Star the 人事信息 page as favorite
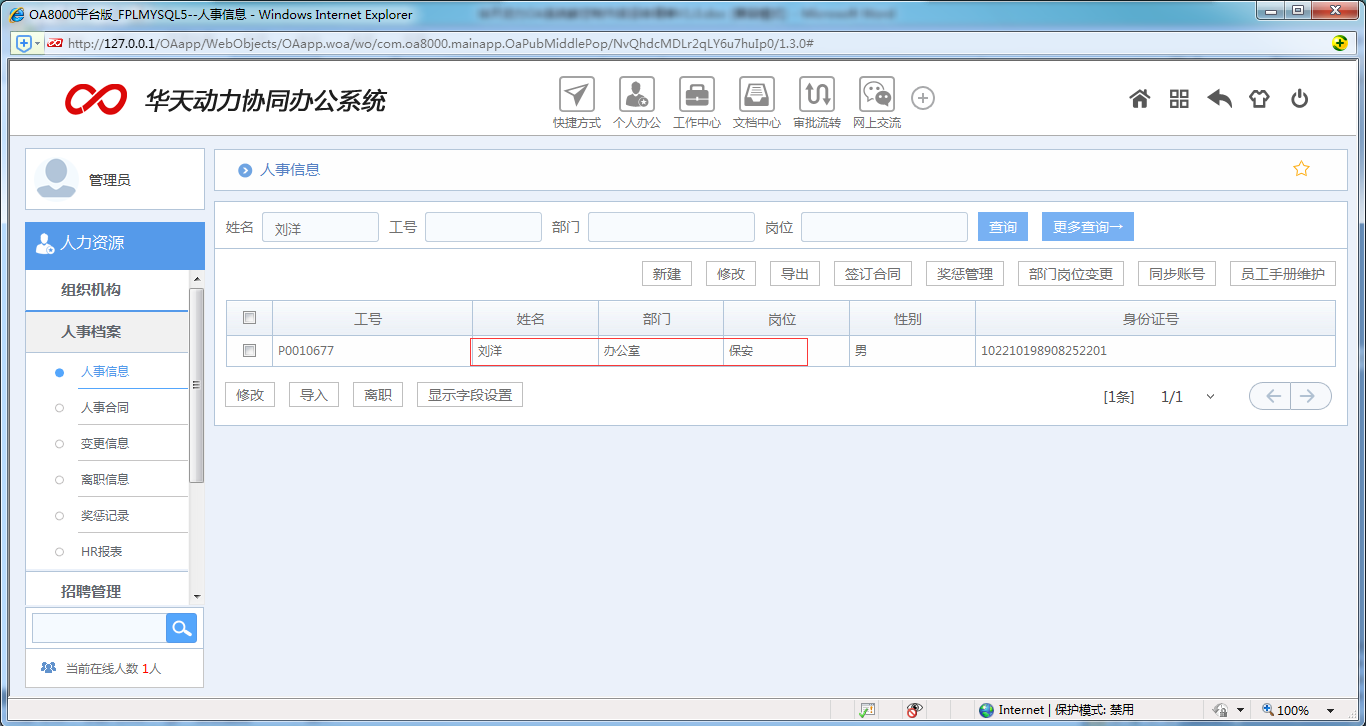Screen dimensions: 1366x726 pos(1301,168)
